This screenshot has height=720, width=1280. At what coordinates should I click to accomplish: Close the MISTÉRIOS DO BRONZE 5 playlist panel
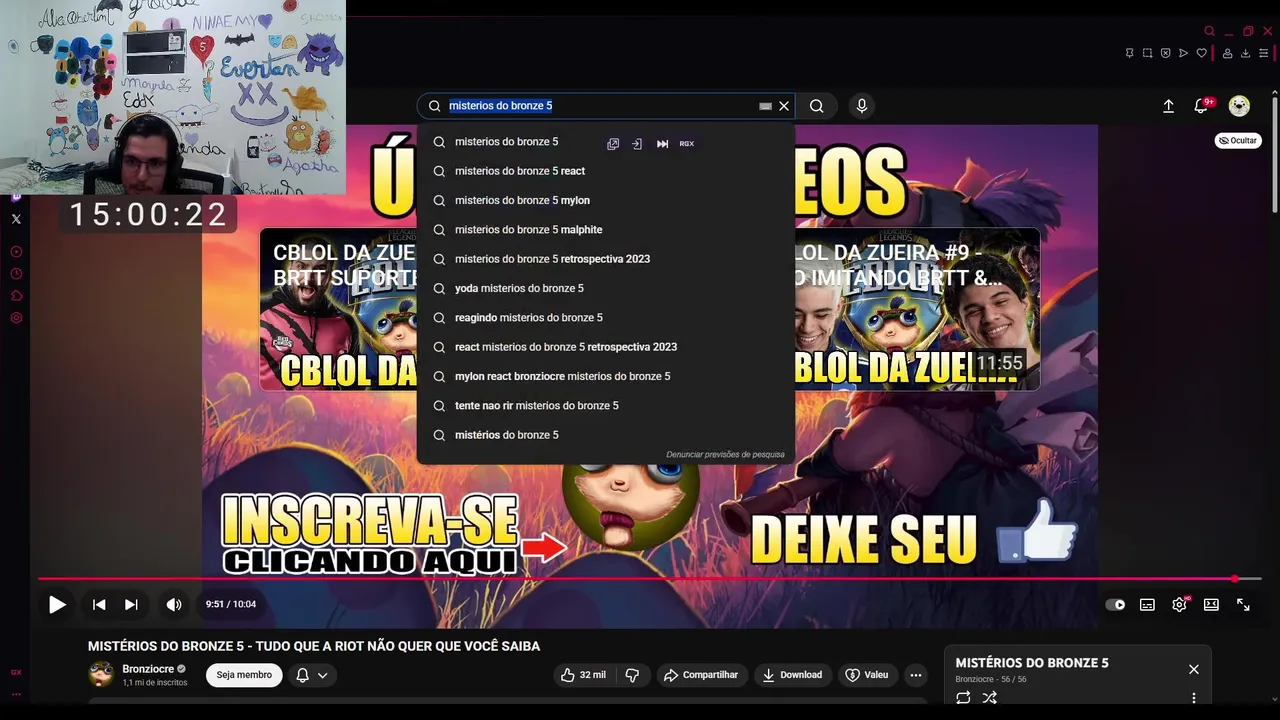click(1193, 669)
